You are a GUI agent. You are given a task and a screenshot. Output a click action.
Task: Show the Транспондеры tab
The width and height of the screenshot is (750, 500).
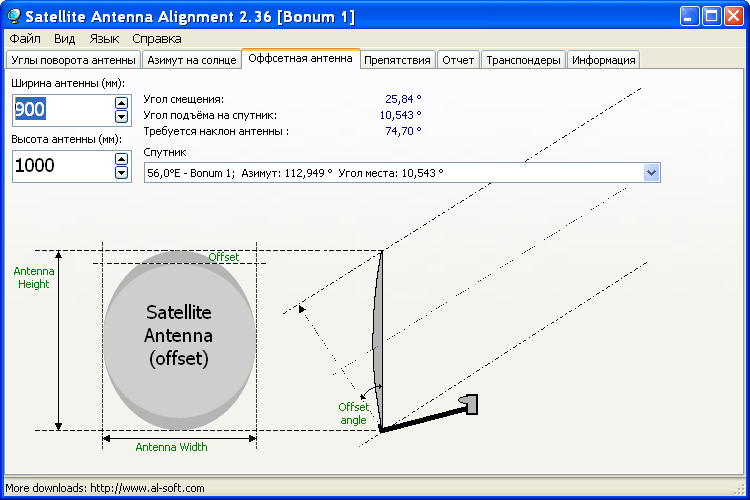[x=523, y=60]
